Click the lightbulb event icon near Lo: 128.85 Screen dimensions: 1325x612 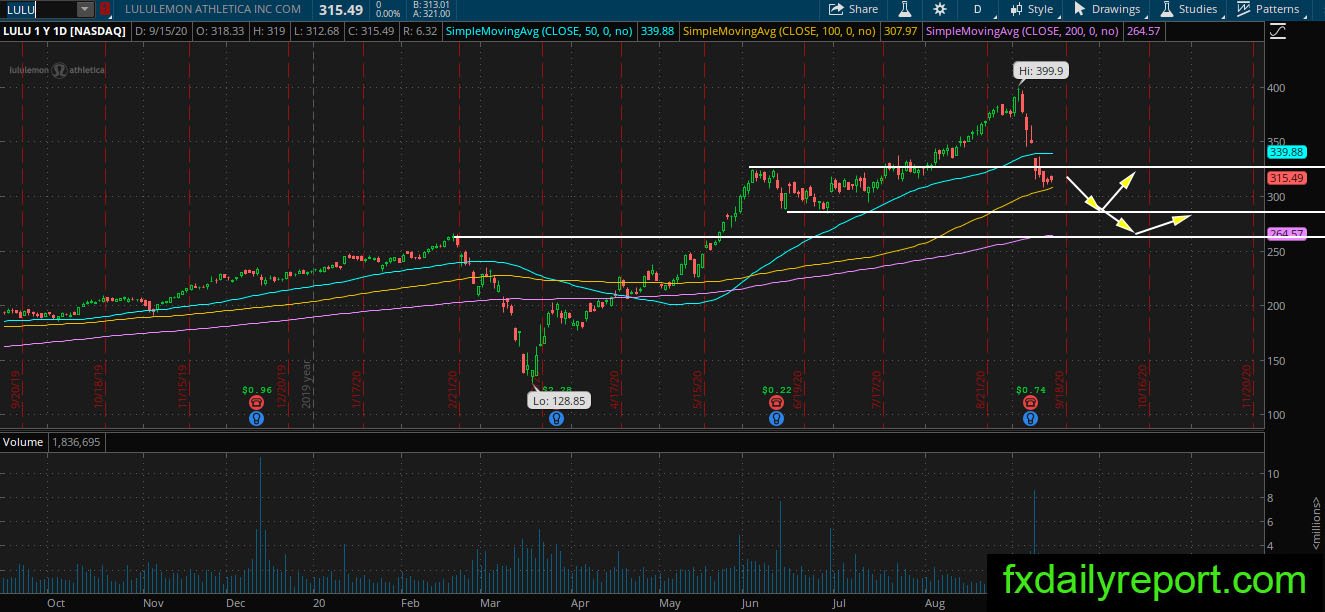(556, 419)
